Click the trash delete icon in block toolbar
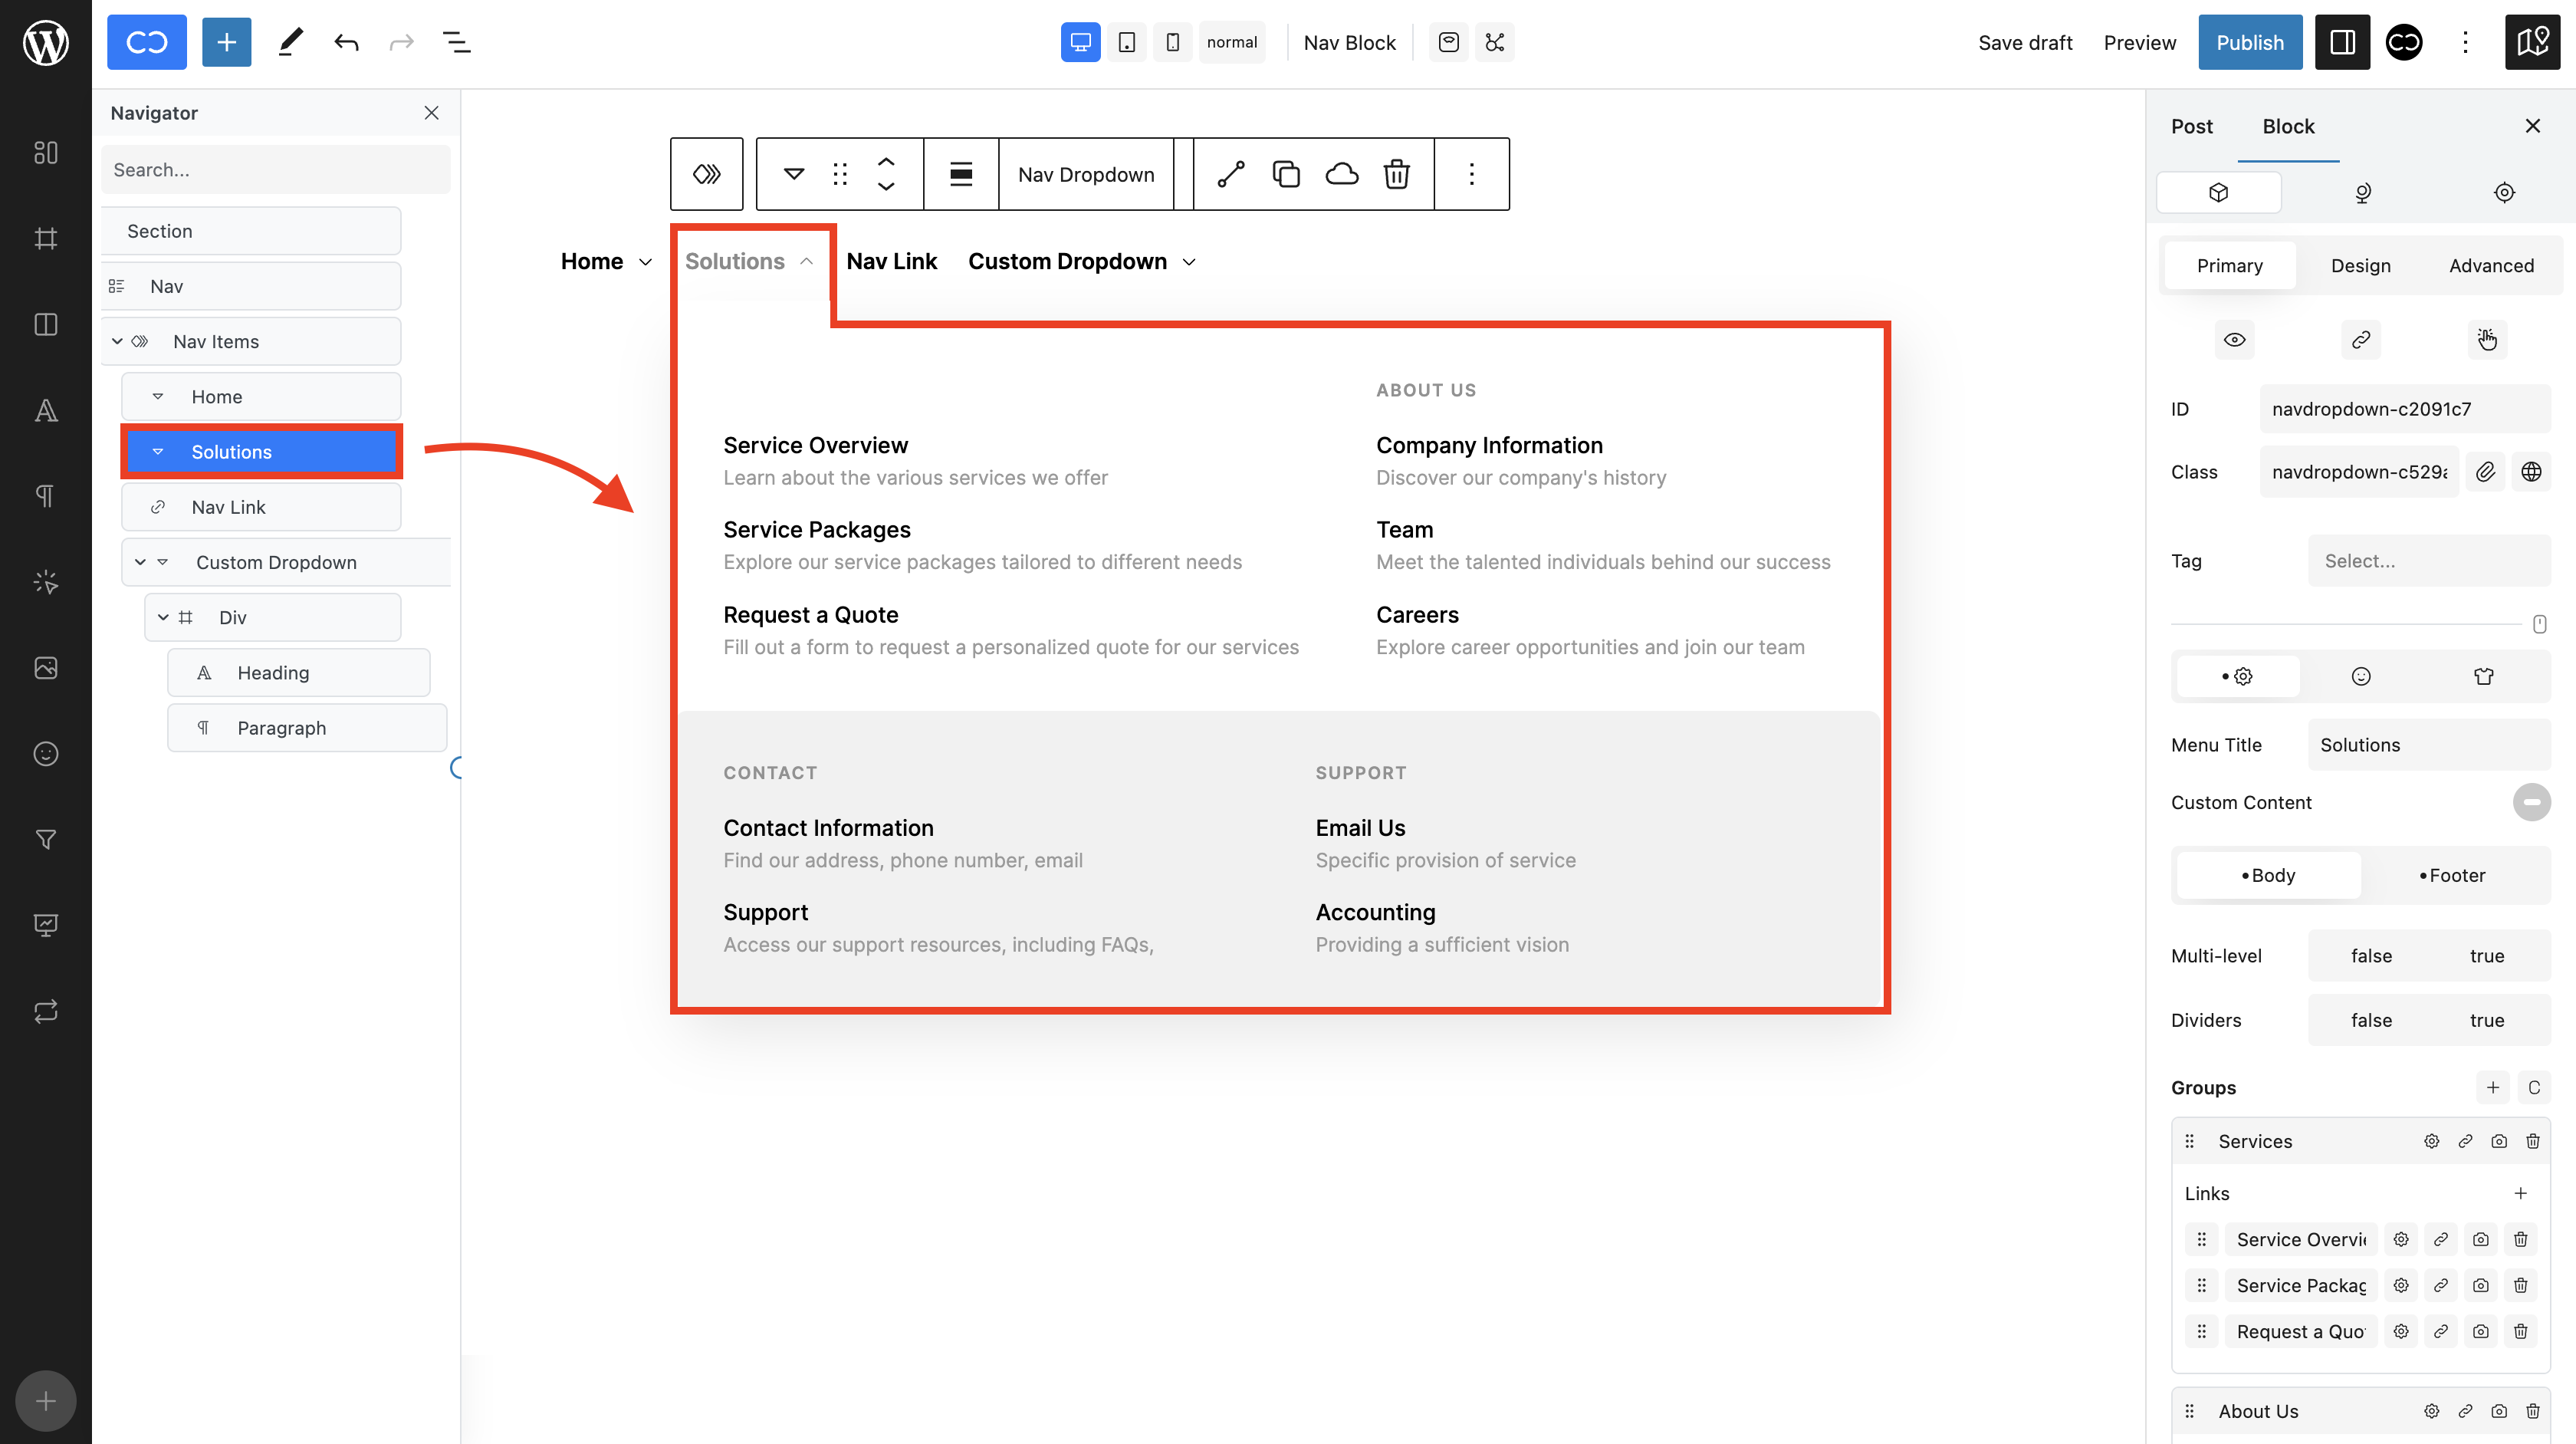Image resolution: width=2576 pixels, height=1444 pixels. click(1396, 174)
